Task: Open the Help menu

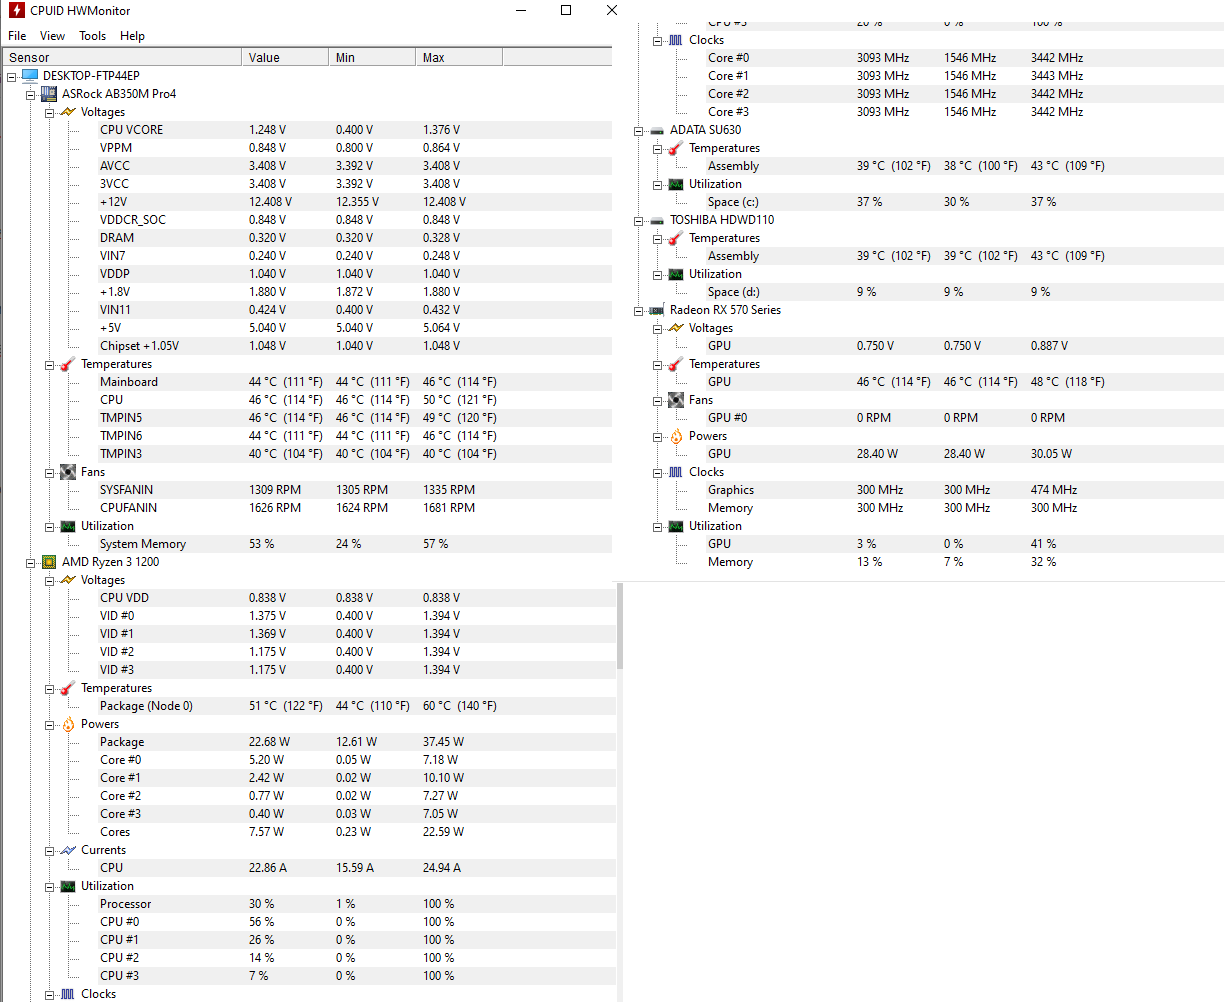Action: (132, 36)
